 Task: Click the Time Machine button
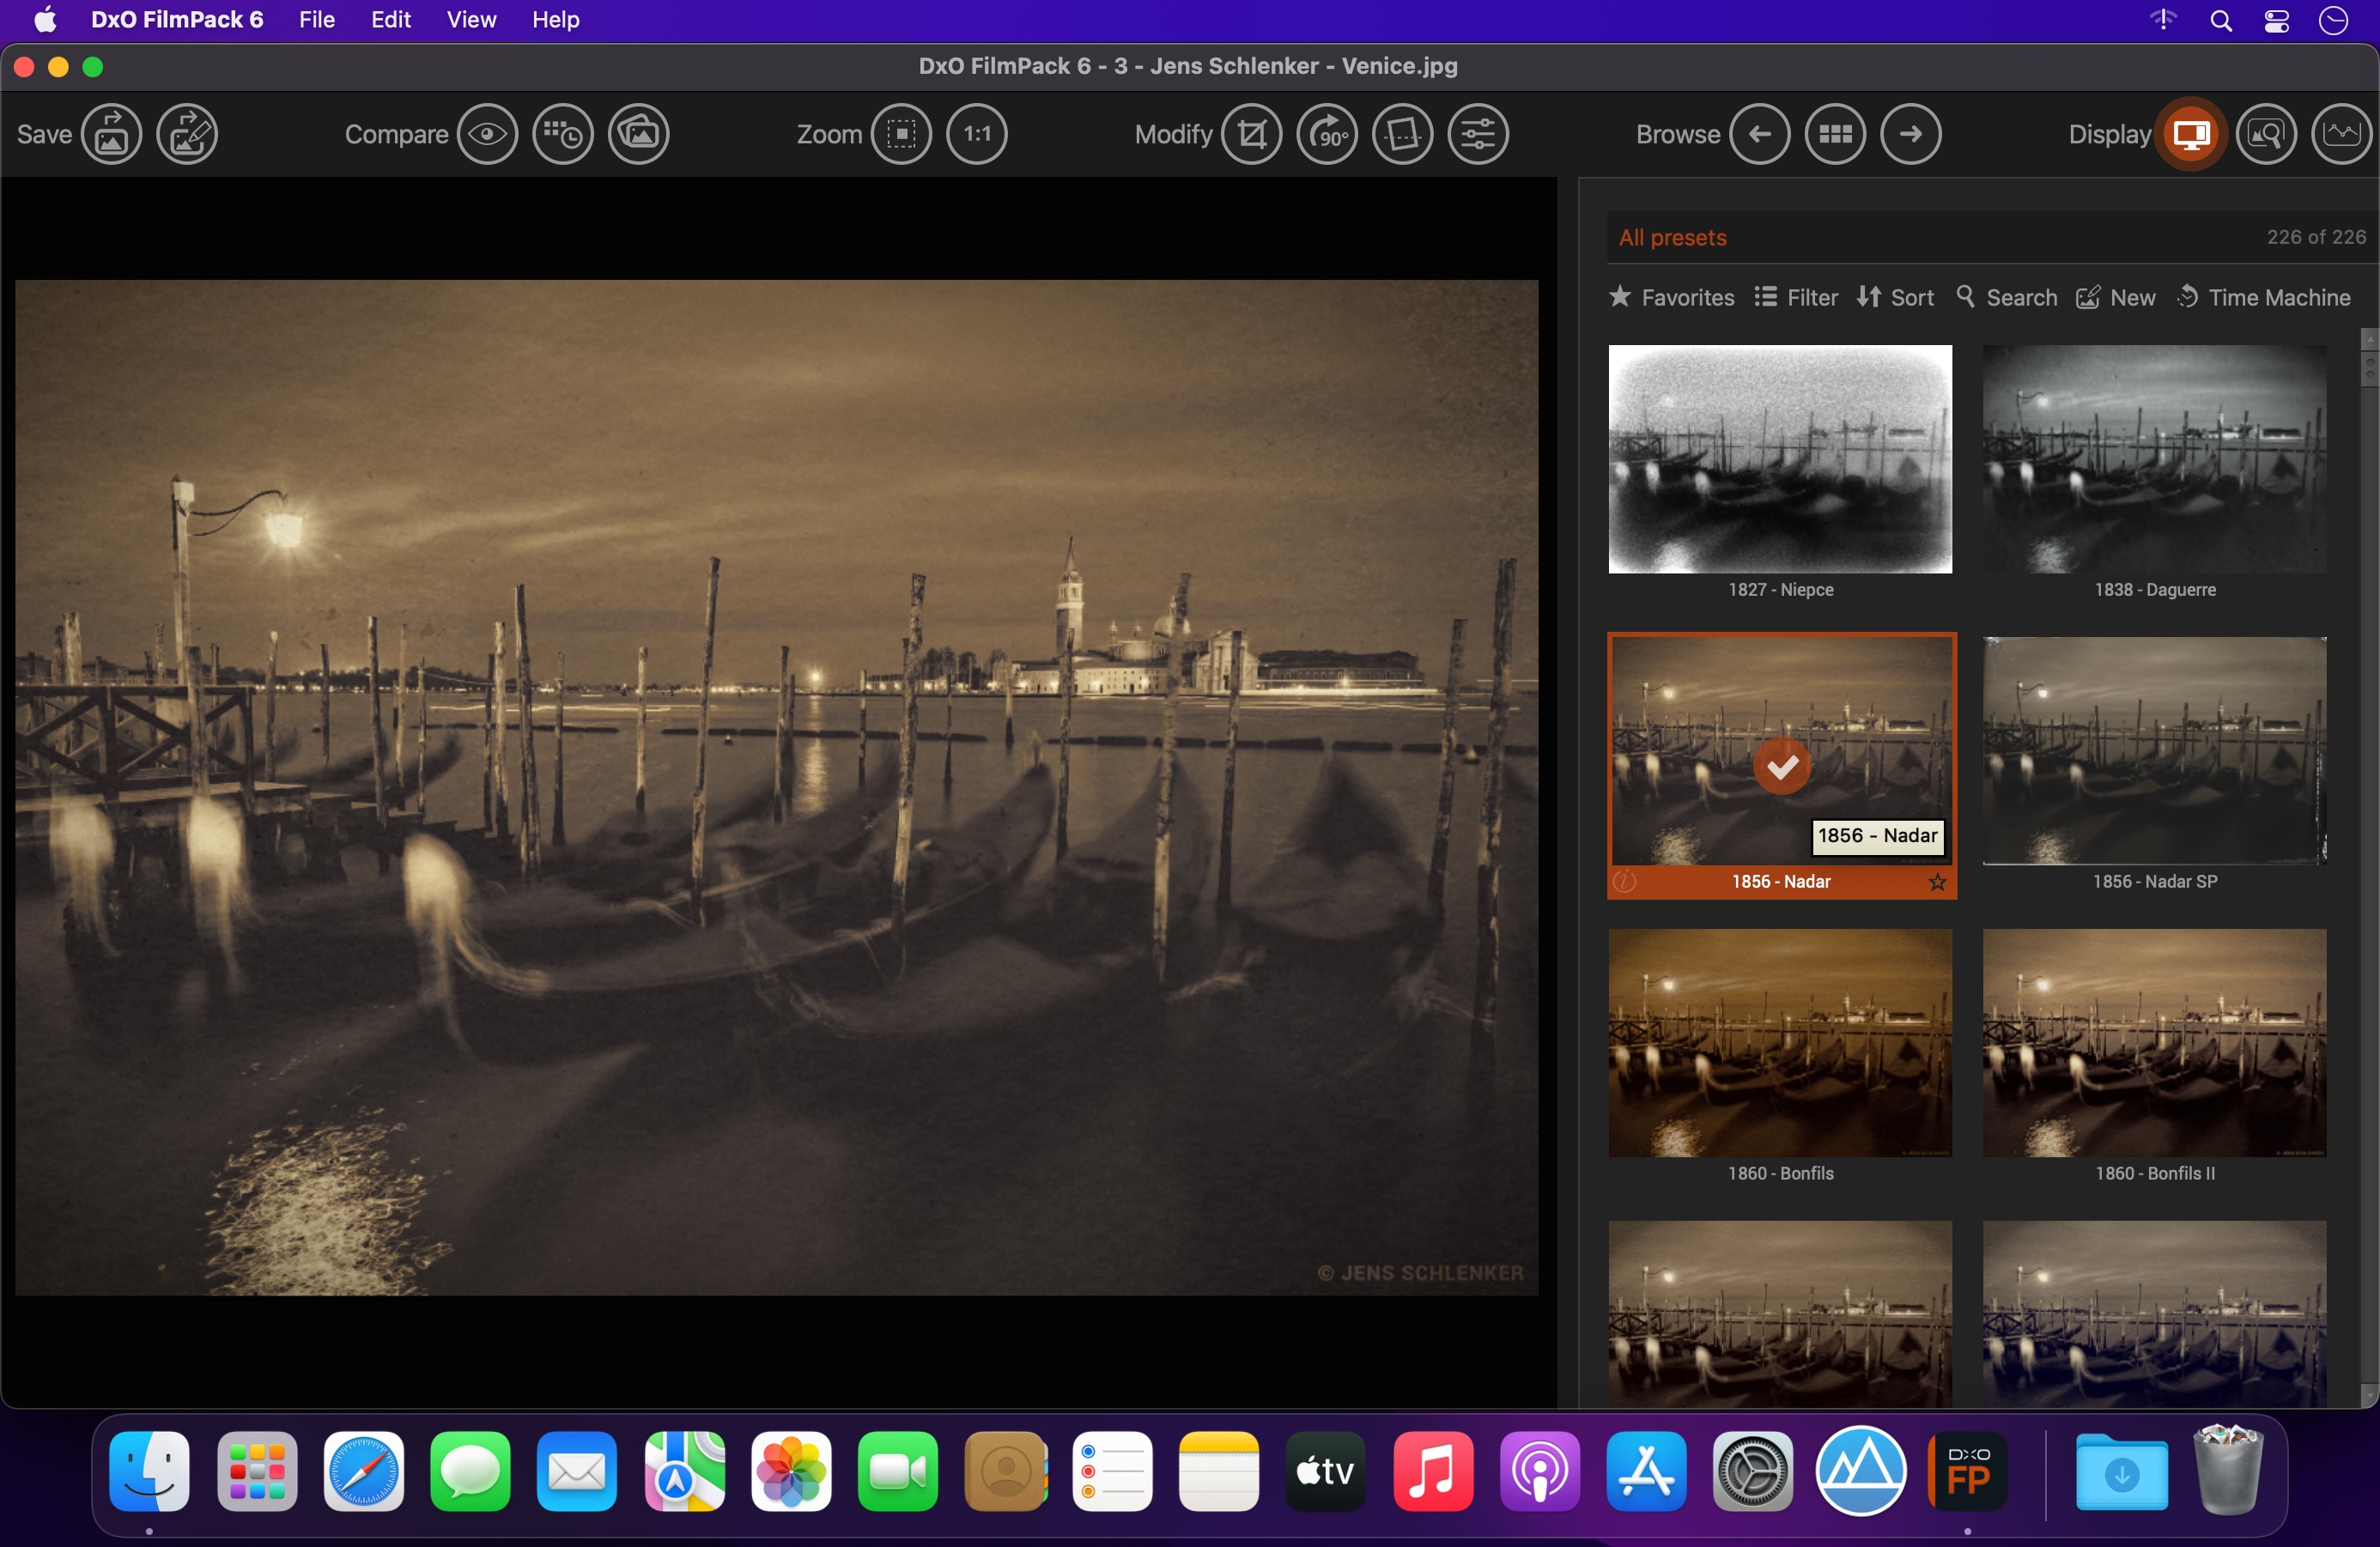coord(2263,298)
